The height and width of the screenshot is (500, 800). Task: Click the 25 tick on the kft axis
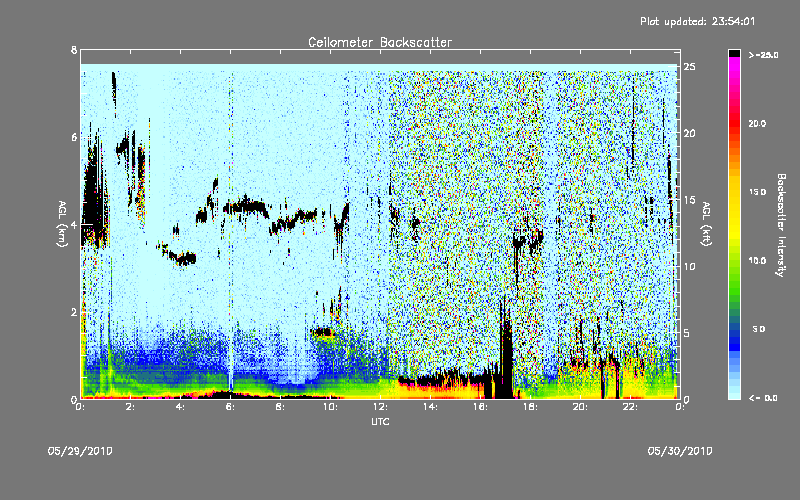pyautogui.click(x=690, y=67)
